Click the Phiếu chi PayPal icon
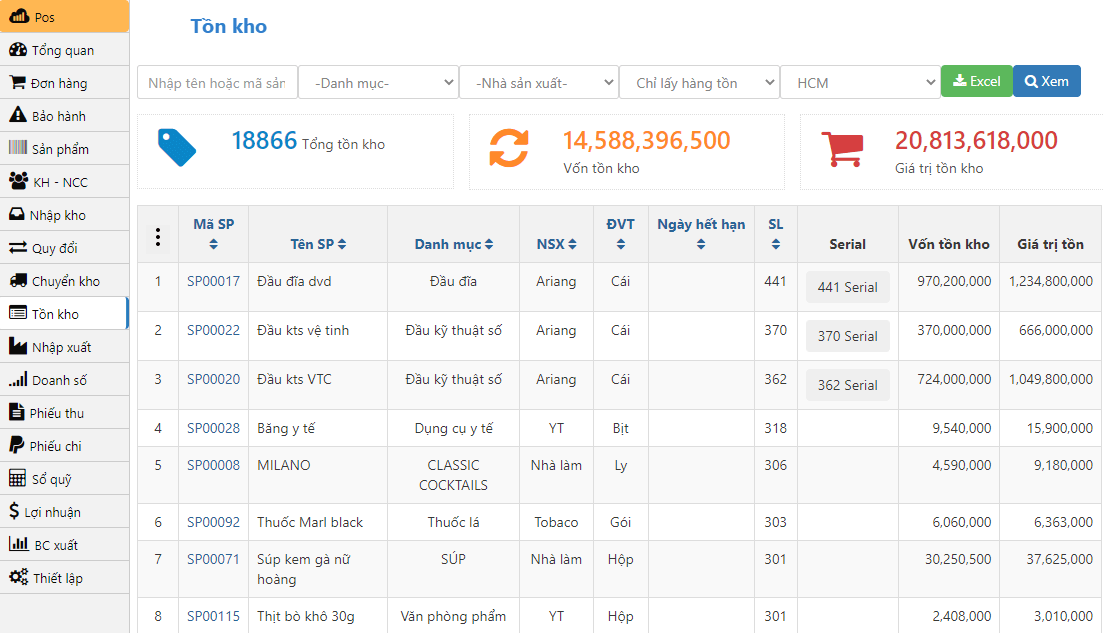Viewport: 1103px width, 633px height. tap(17, 446)
